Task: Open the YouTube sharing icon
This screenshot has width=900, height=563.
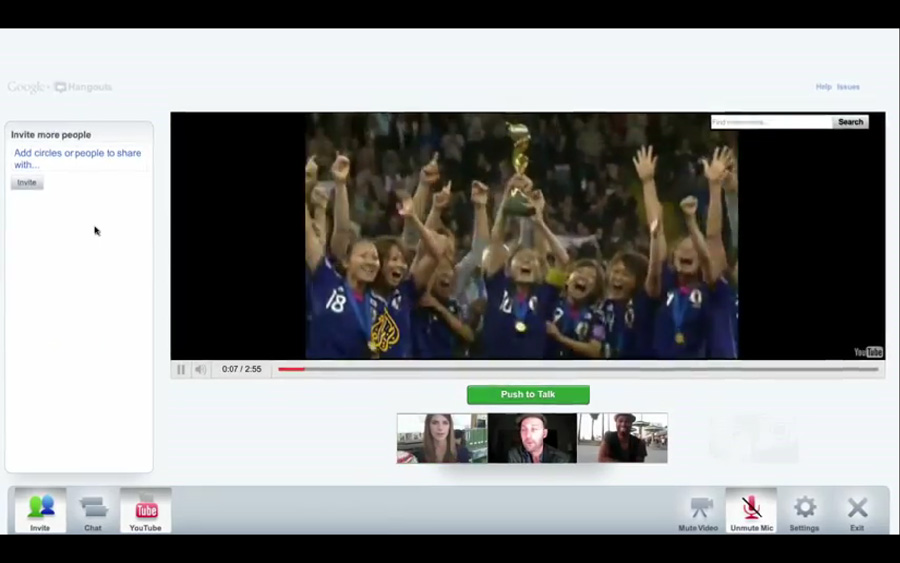Action: [146, 510]
